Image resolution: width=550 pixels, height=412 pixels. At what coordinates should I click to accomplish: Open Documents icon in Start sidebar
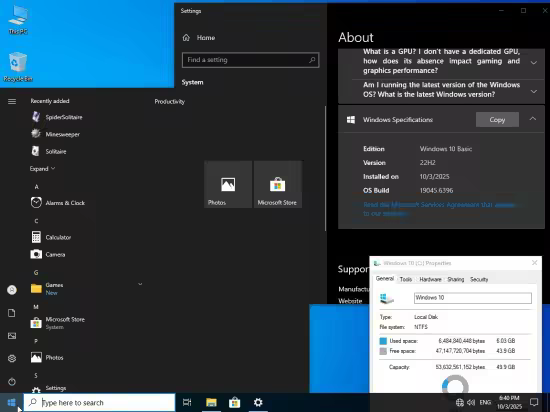tap(12, 313)
